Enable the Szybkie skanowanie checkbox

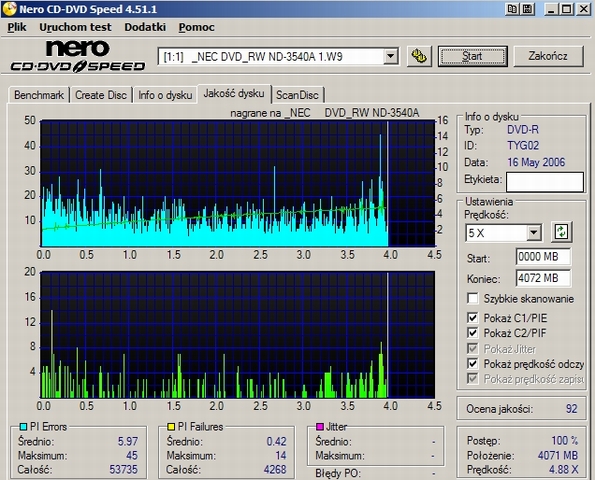(472, 298)
